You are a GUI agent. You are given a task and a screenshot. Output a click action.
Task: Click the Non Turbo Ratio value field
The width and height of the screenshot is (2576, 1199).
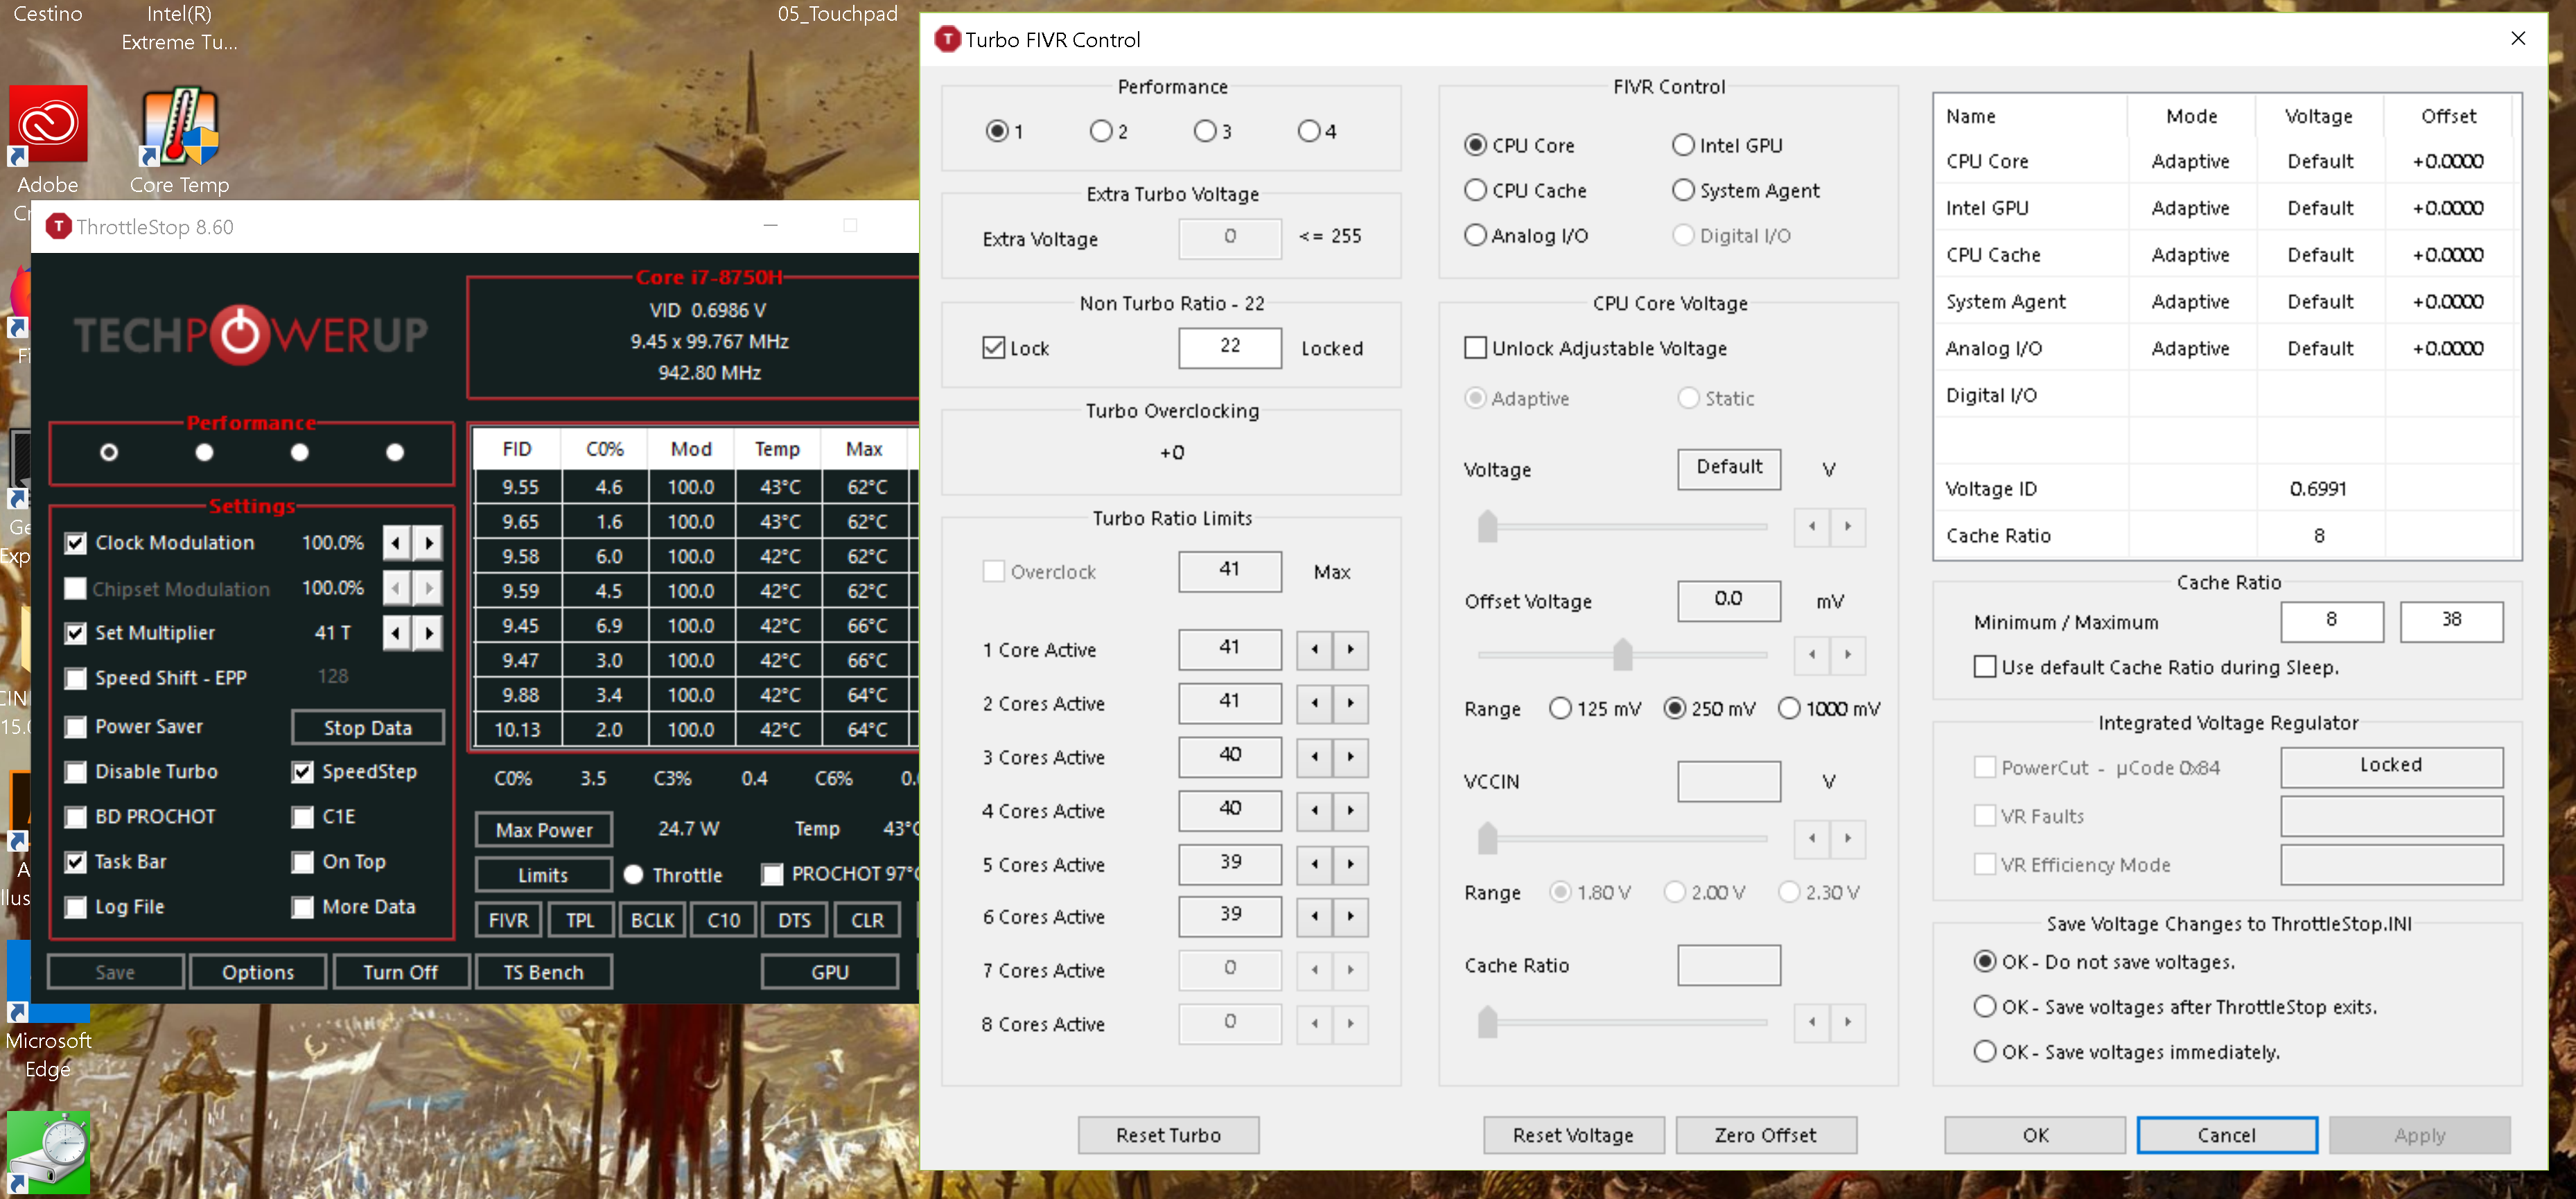[x=1230, y=347]
